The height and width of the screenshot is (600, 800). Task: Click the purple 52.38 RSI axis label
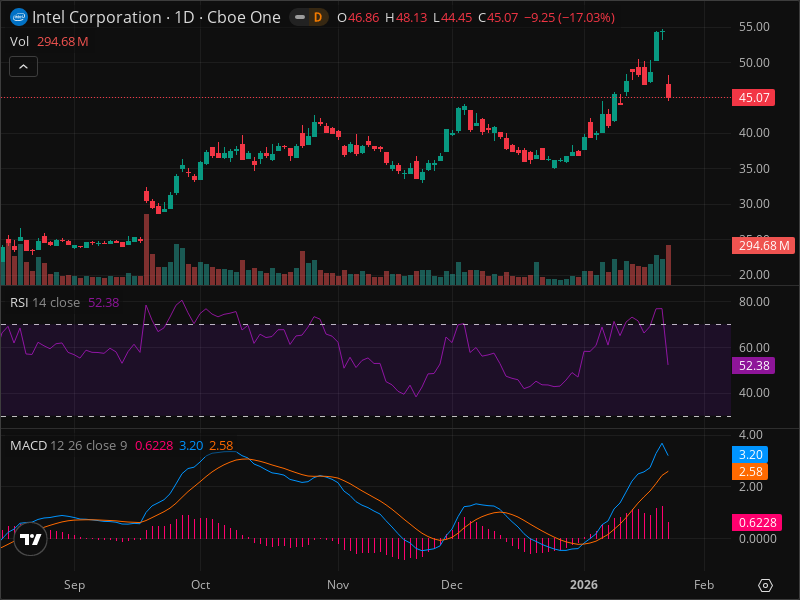[754, 365]
